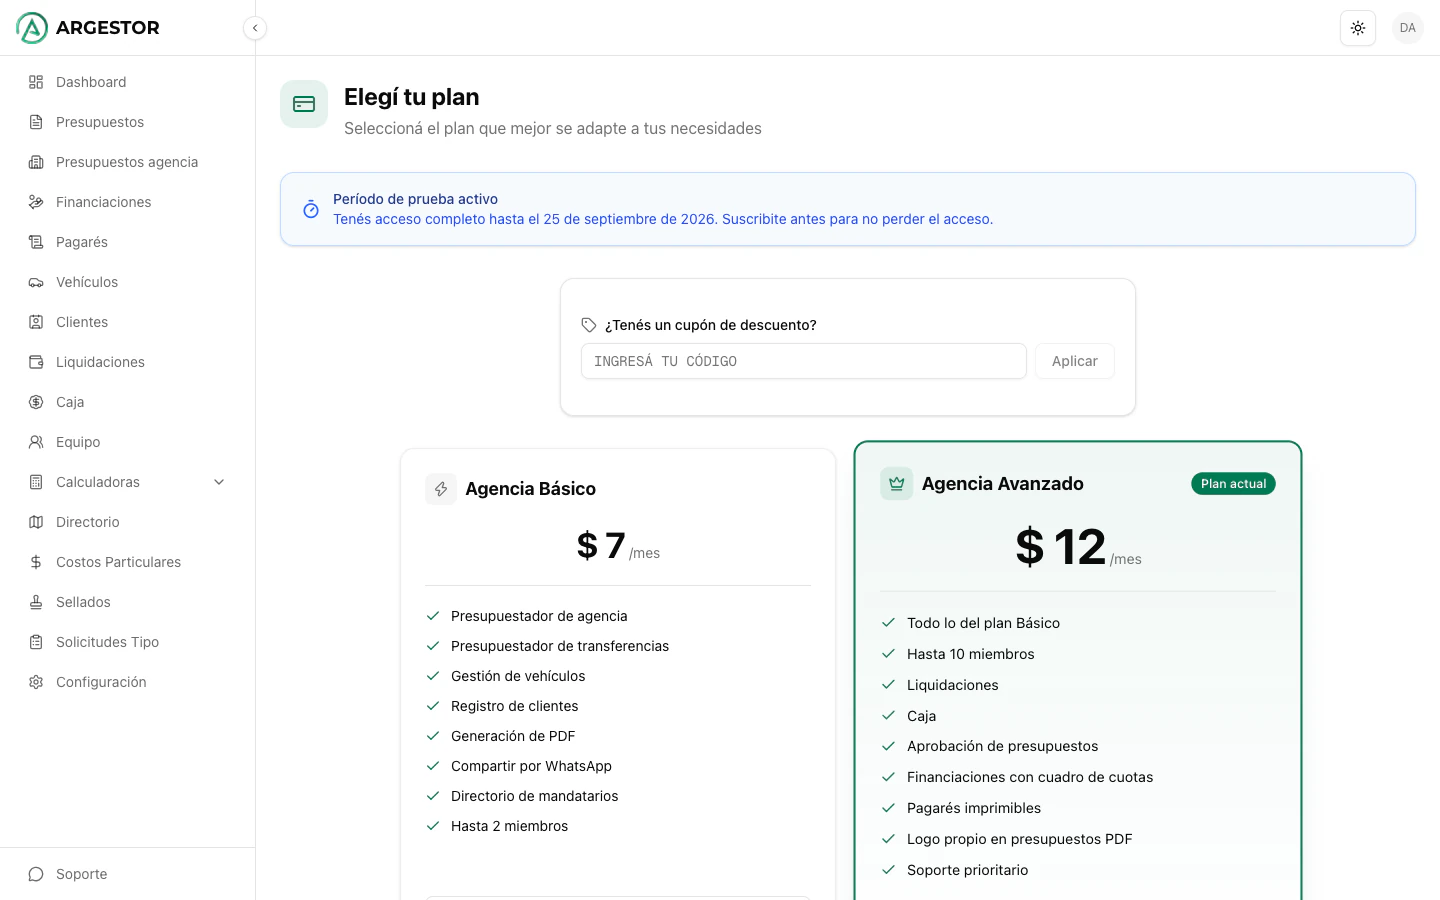The width and height of the screenshot is (1440, 900).
Task: Click the Pagarés scroll icon
Action: tap(36, 242)
